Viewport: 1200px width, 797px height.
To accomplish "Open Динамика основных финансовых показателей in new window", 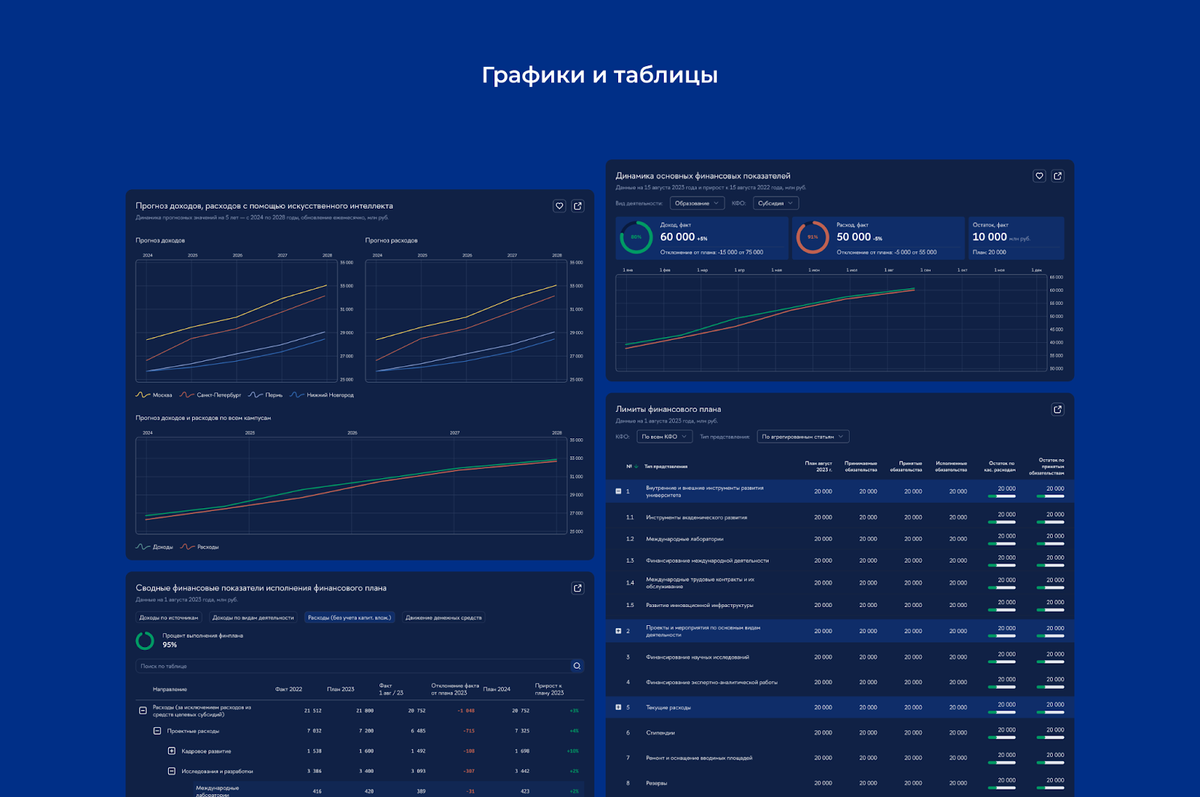I will point(1057,176).
